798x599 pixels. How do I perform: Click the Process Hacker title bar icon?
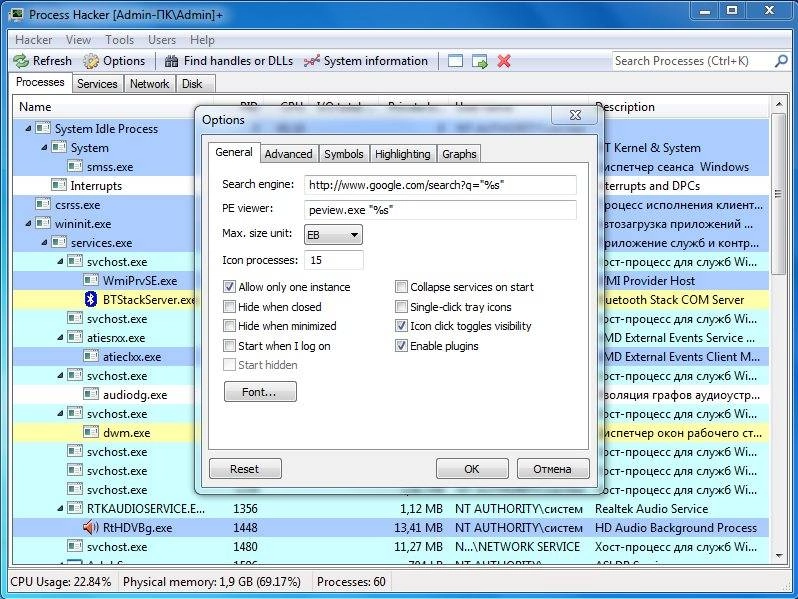(x=16, y=14)
